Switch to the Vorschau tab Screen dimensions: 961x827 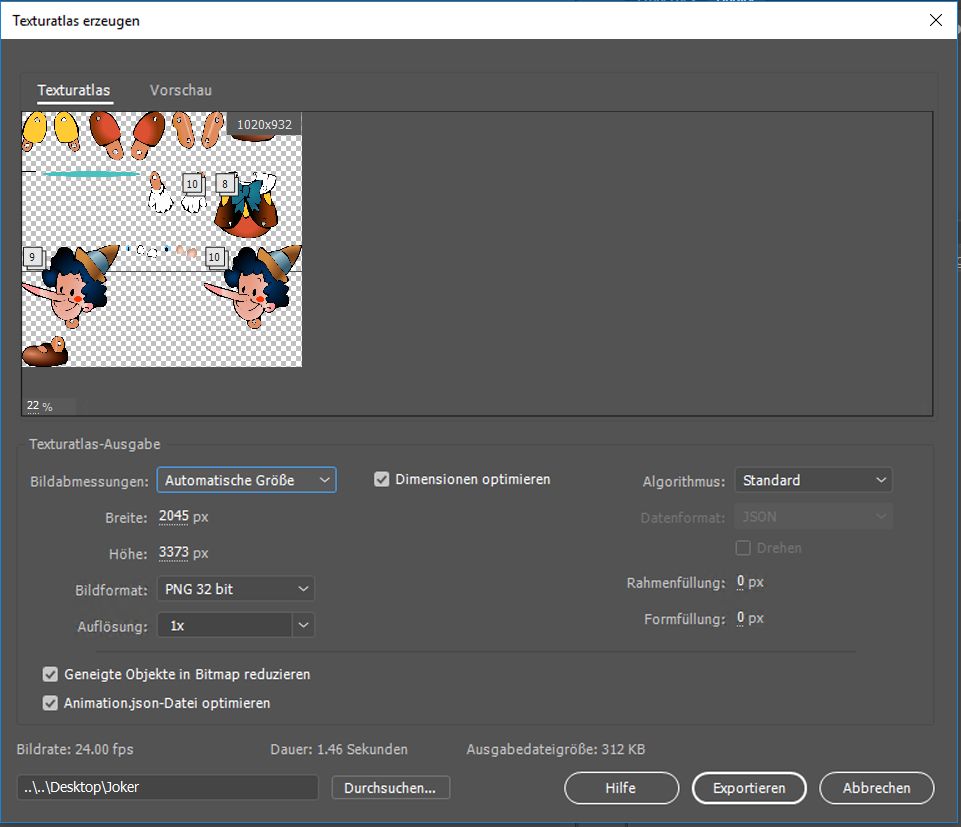180,90
